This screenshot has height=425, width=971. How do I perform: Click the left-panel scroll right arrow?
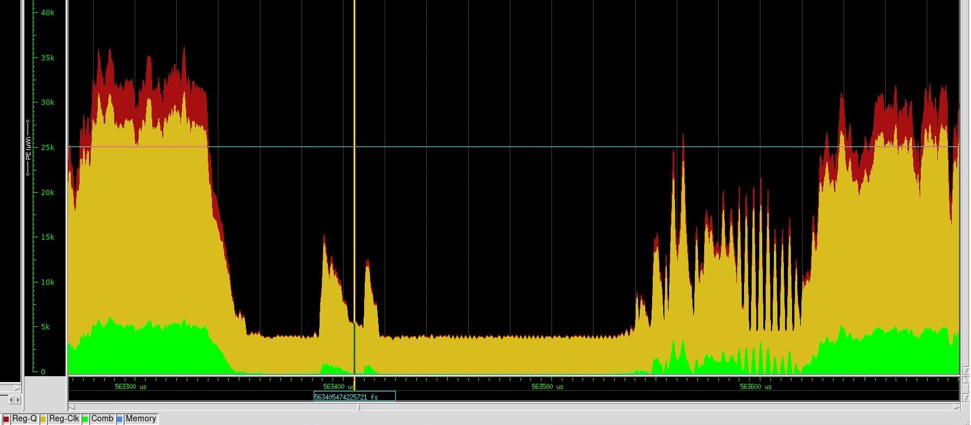18,399
